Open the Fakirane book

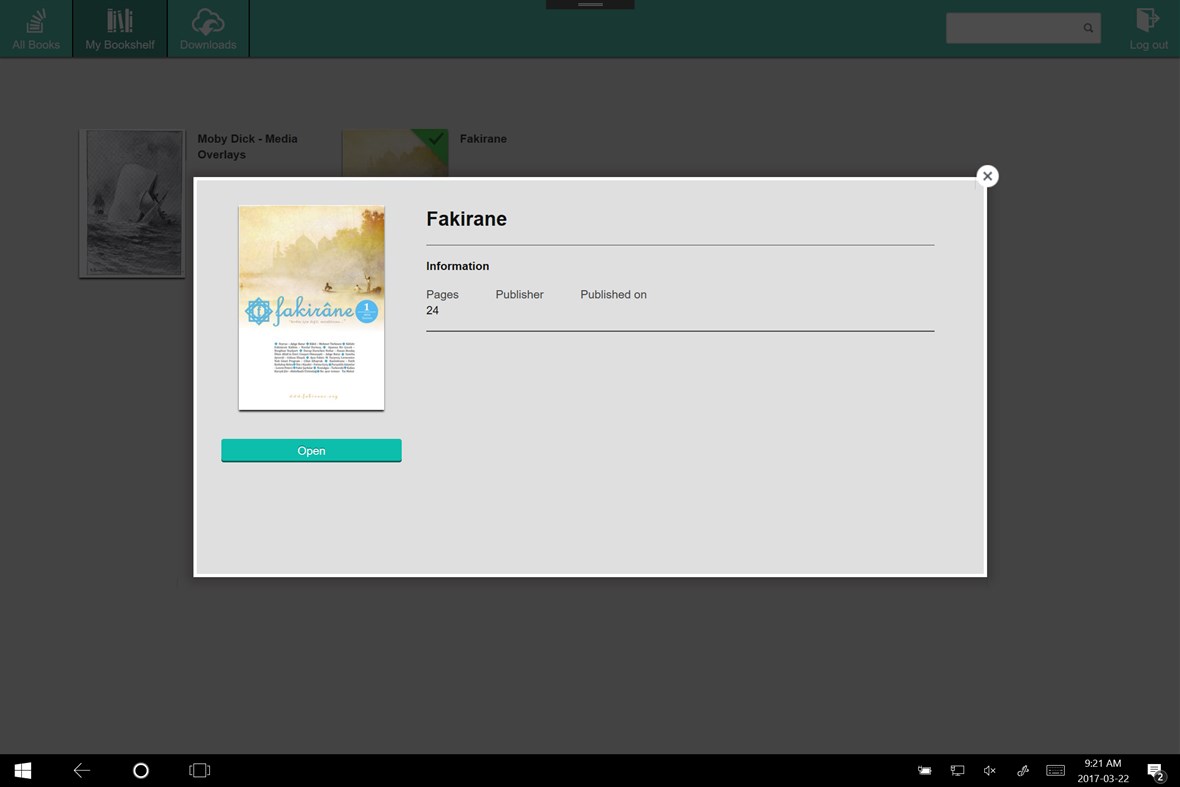click(x=311, y=450)
